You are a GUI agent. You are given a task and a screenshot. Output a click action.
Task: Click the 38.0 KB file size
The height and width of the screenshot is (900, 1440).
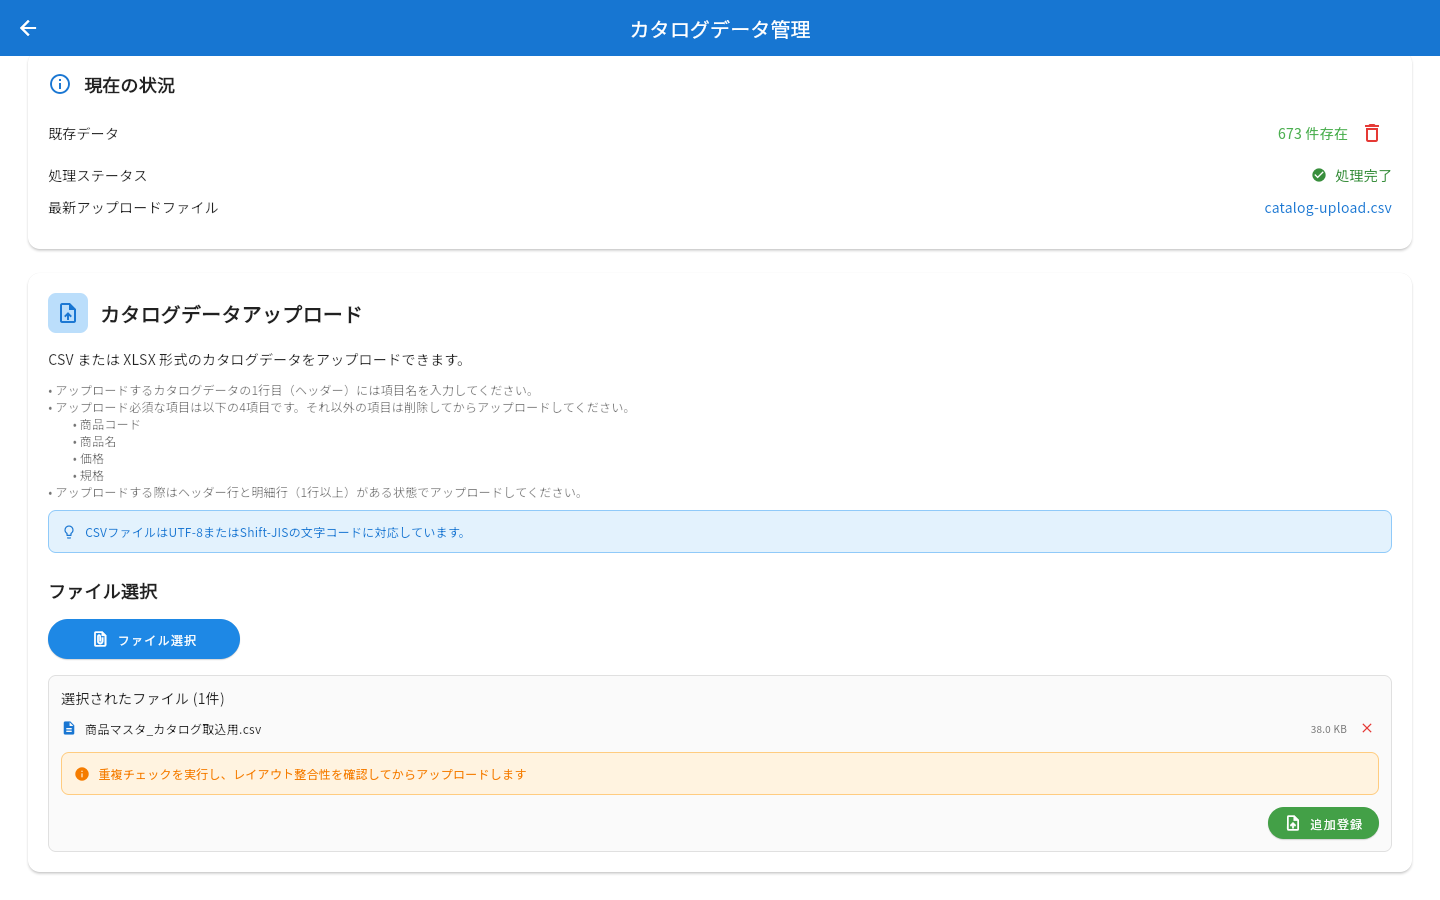1329,729
